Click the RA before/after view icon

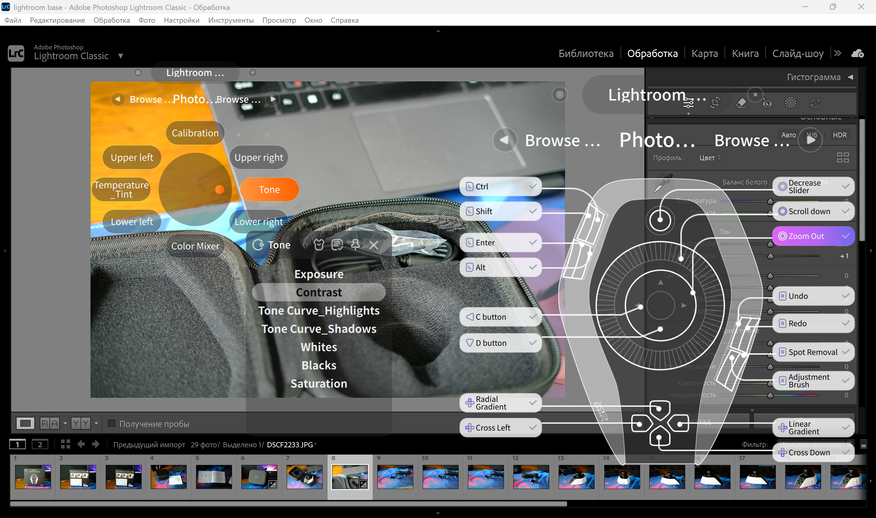point(50,424)
